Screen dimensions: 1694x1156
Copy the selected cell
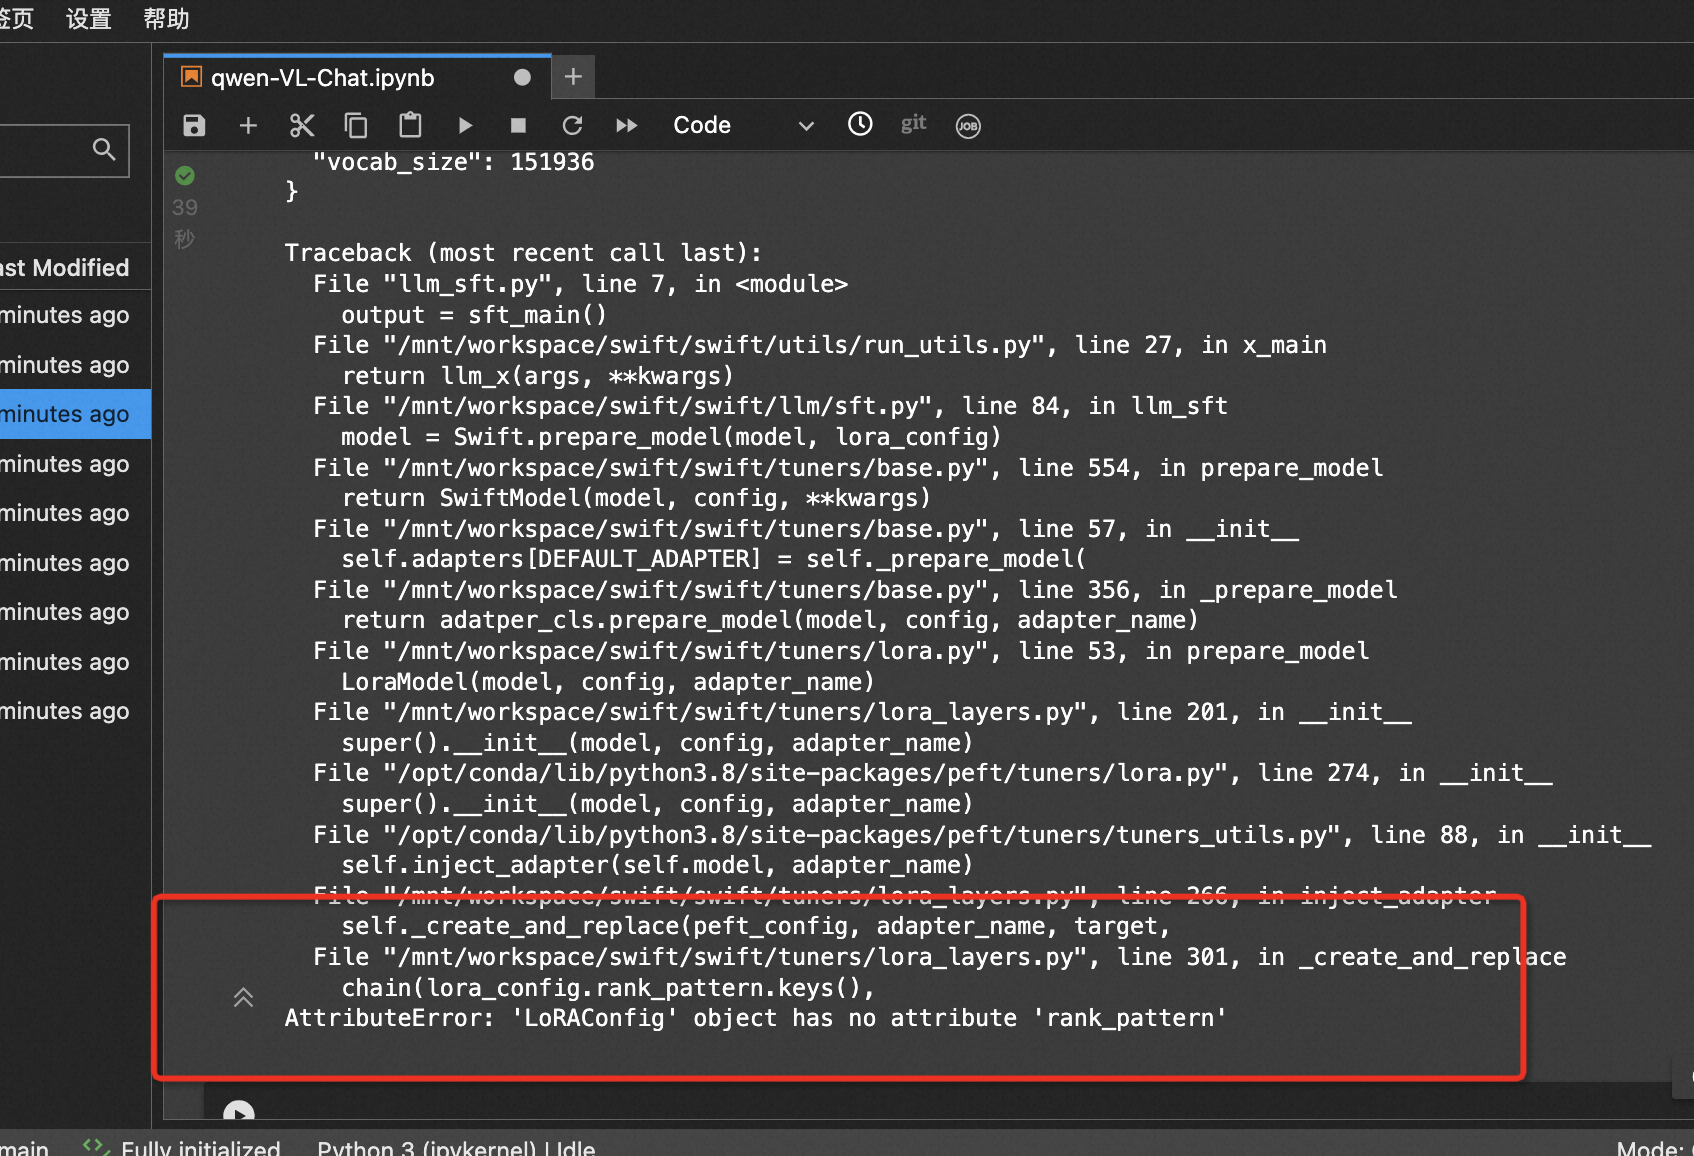tap(356, 125)
